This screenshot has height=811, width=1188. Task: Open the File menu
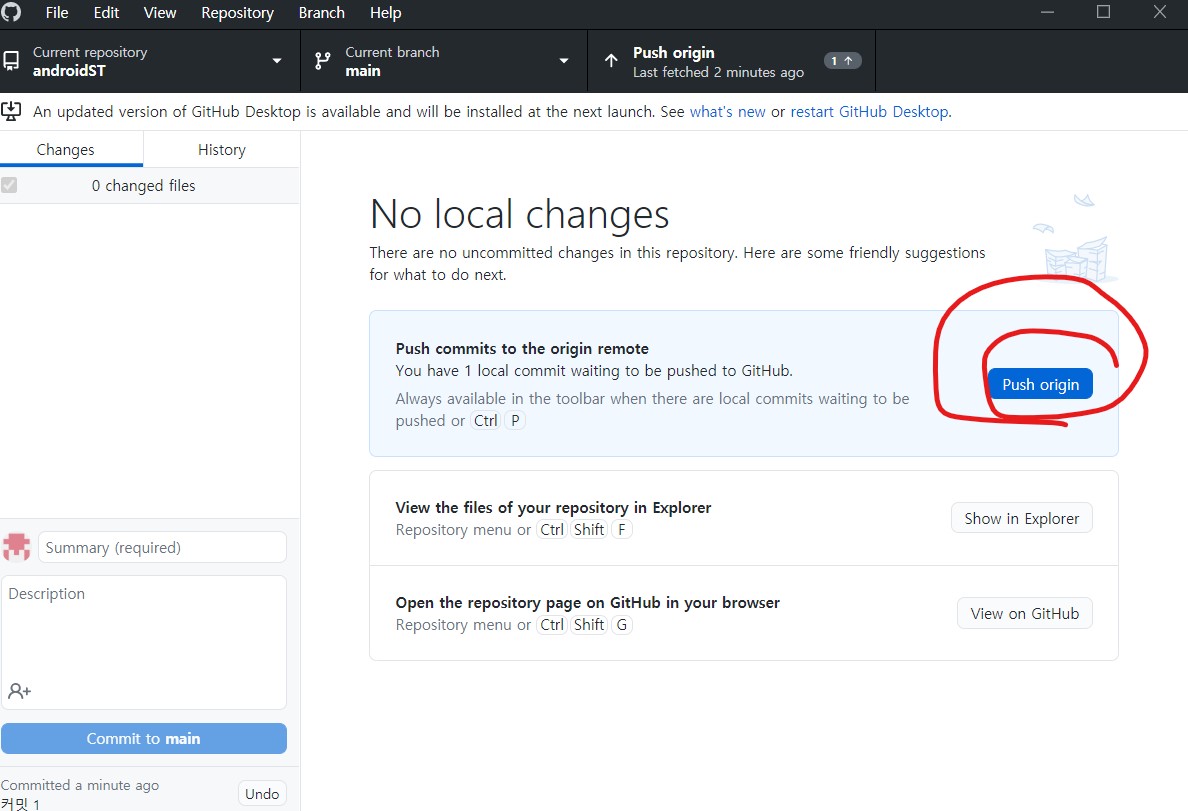(57, 13)
